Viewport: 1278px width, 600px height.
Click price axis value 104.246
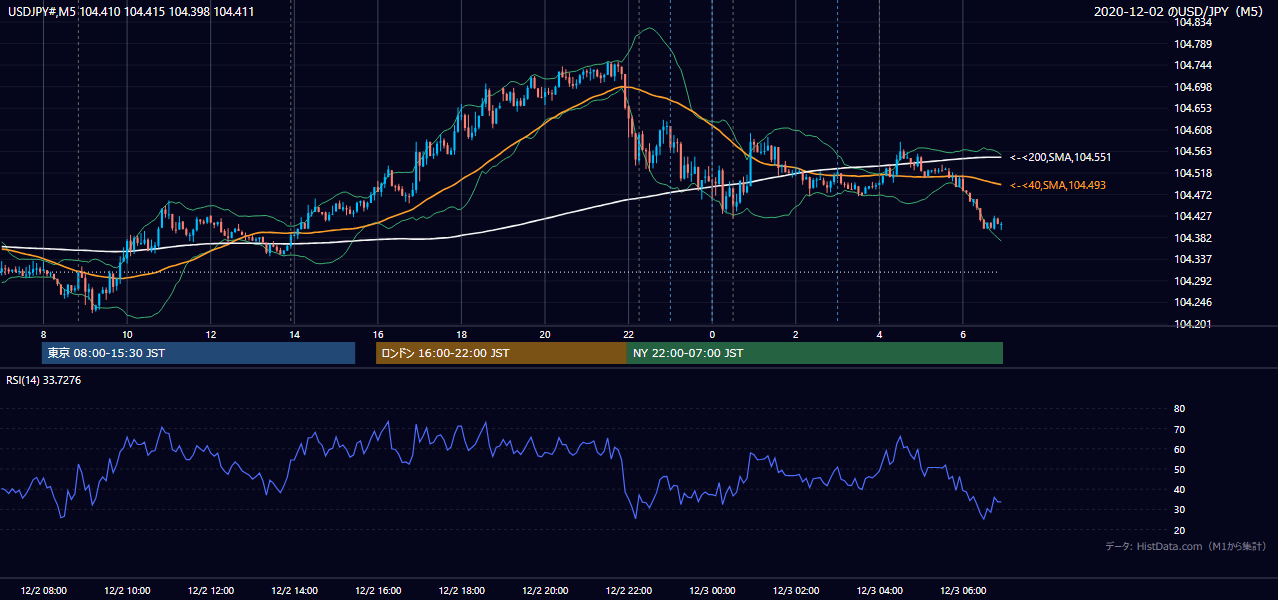pyautogui.click(x=1193, y=302)
